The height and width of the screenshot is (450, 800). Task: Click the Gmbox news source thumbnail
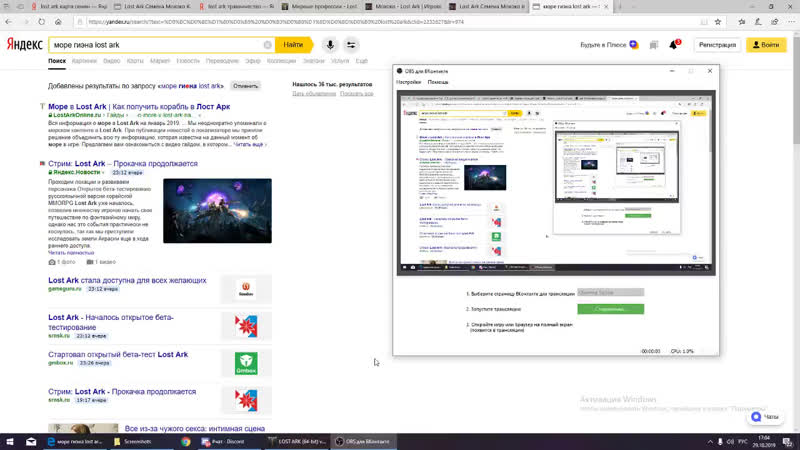(x=246, y=364)
